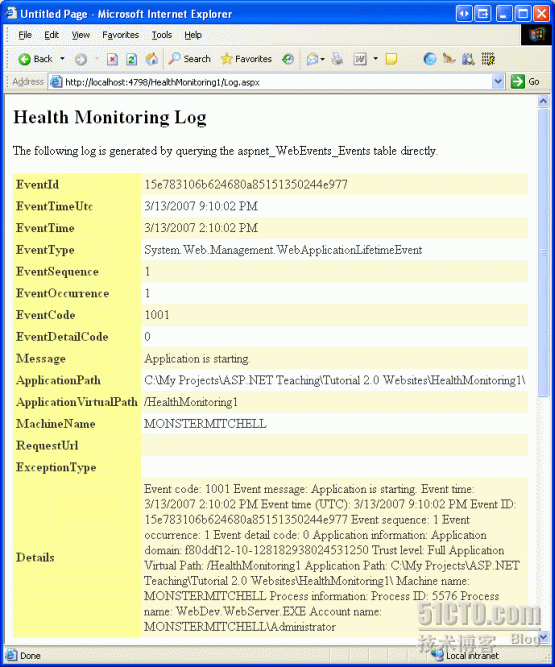Click the WebApplicationLifetimeEvent EventType value
Viewport: 555px width, 667px height.
pos(349,250)
